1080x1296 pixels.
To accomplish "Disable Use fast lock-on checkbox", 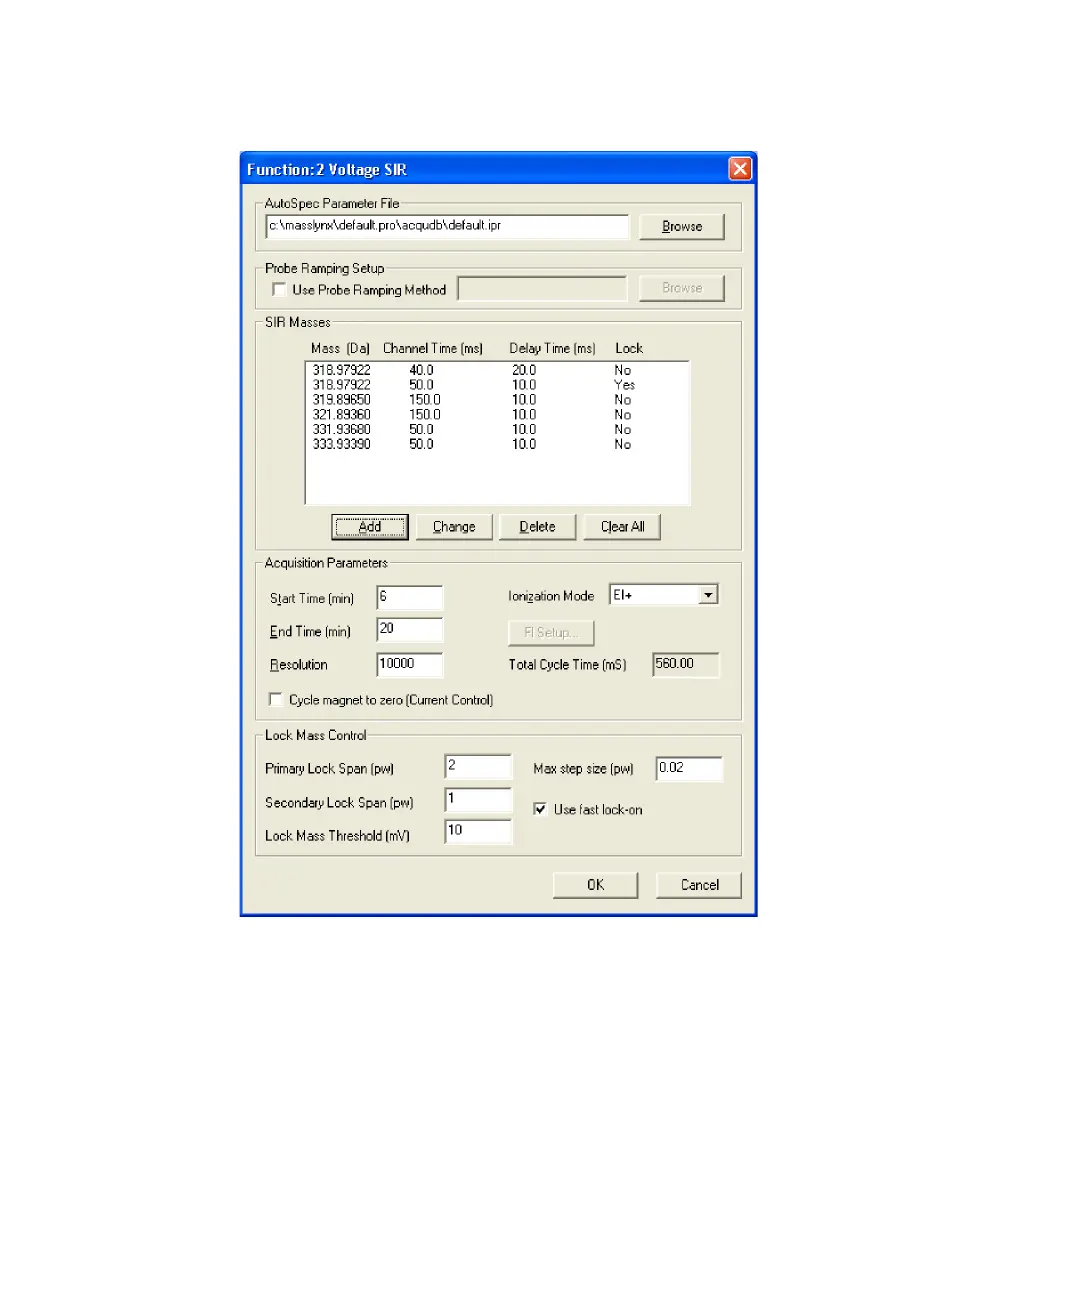I will click(x=540, y=809).
